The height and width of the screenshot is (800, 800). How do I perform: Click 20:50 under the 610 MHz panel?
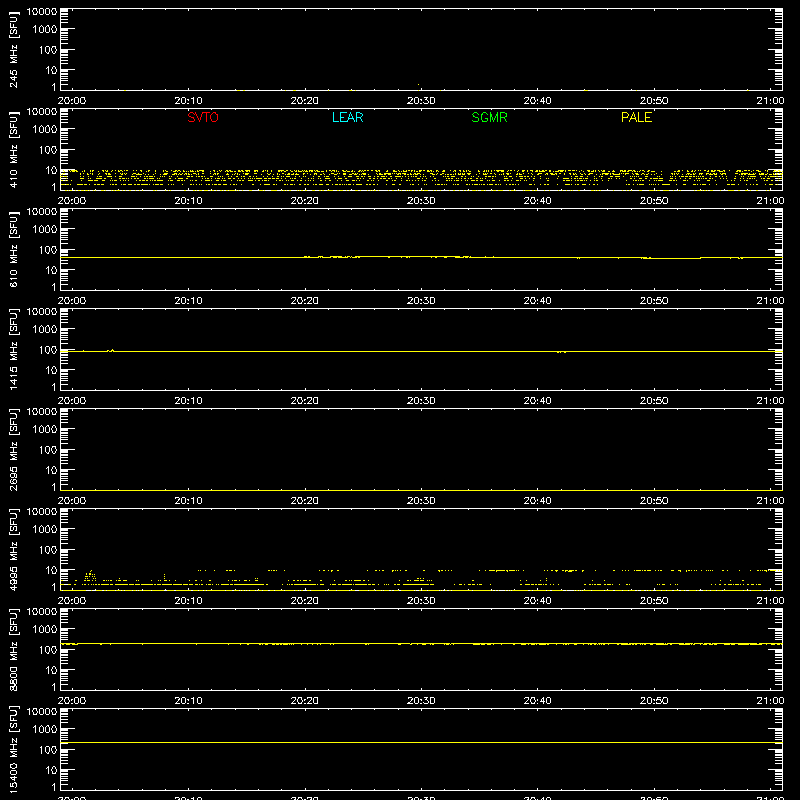coord(654,301)
